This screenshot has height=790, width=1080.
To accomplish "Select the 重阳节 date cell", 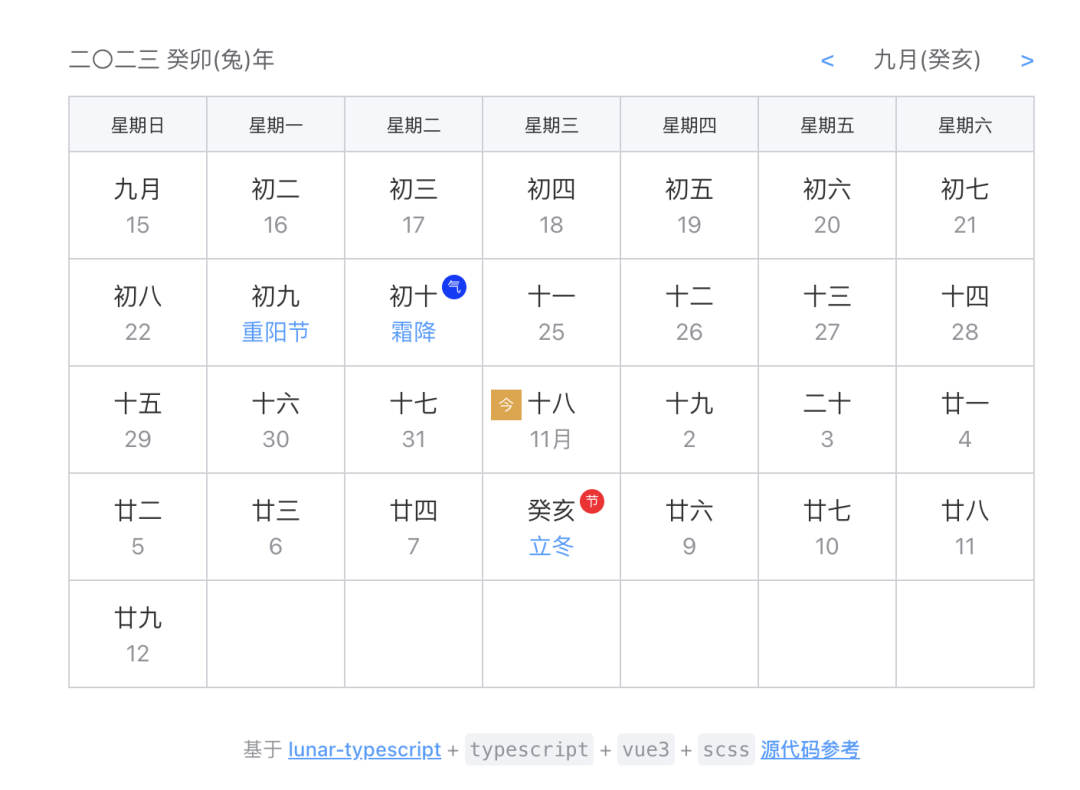I will click(276, 313).
